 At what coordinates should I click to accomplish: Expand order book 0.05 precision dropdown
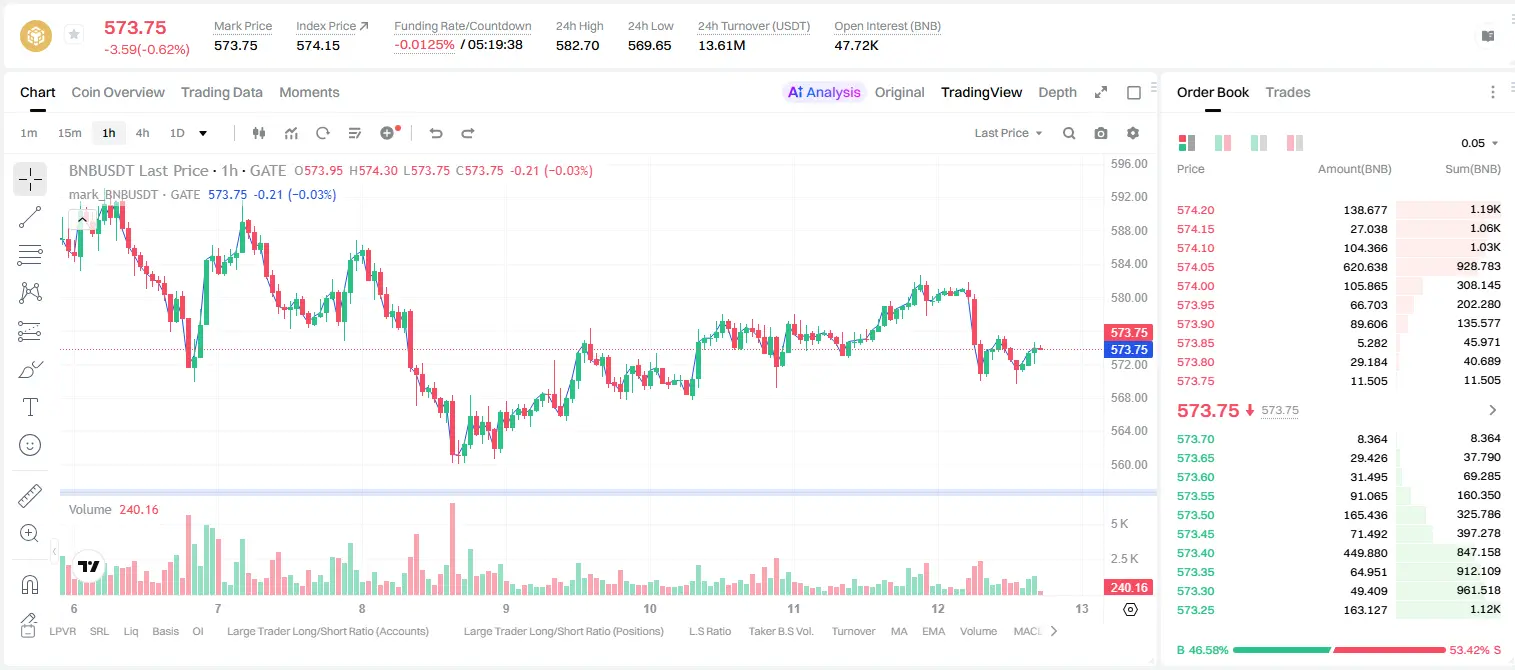pos(1480,143)
